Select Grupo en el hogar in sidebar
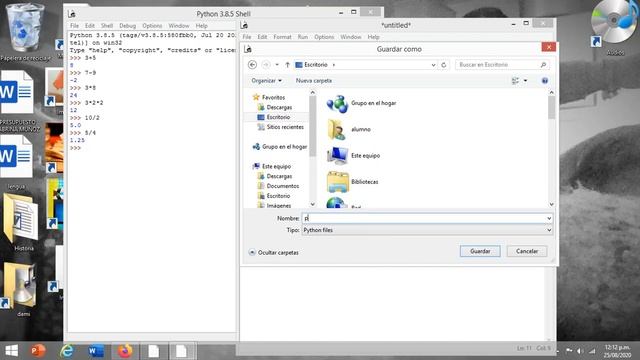 coord(280,147)
